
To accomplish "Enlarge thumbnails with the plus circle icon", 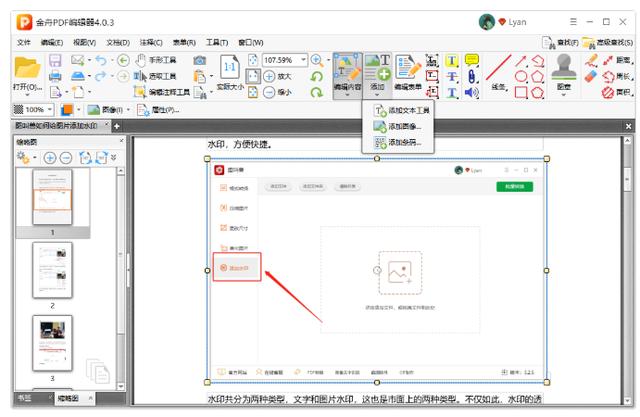I will pos(50,157).
